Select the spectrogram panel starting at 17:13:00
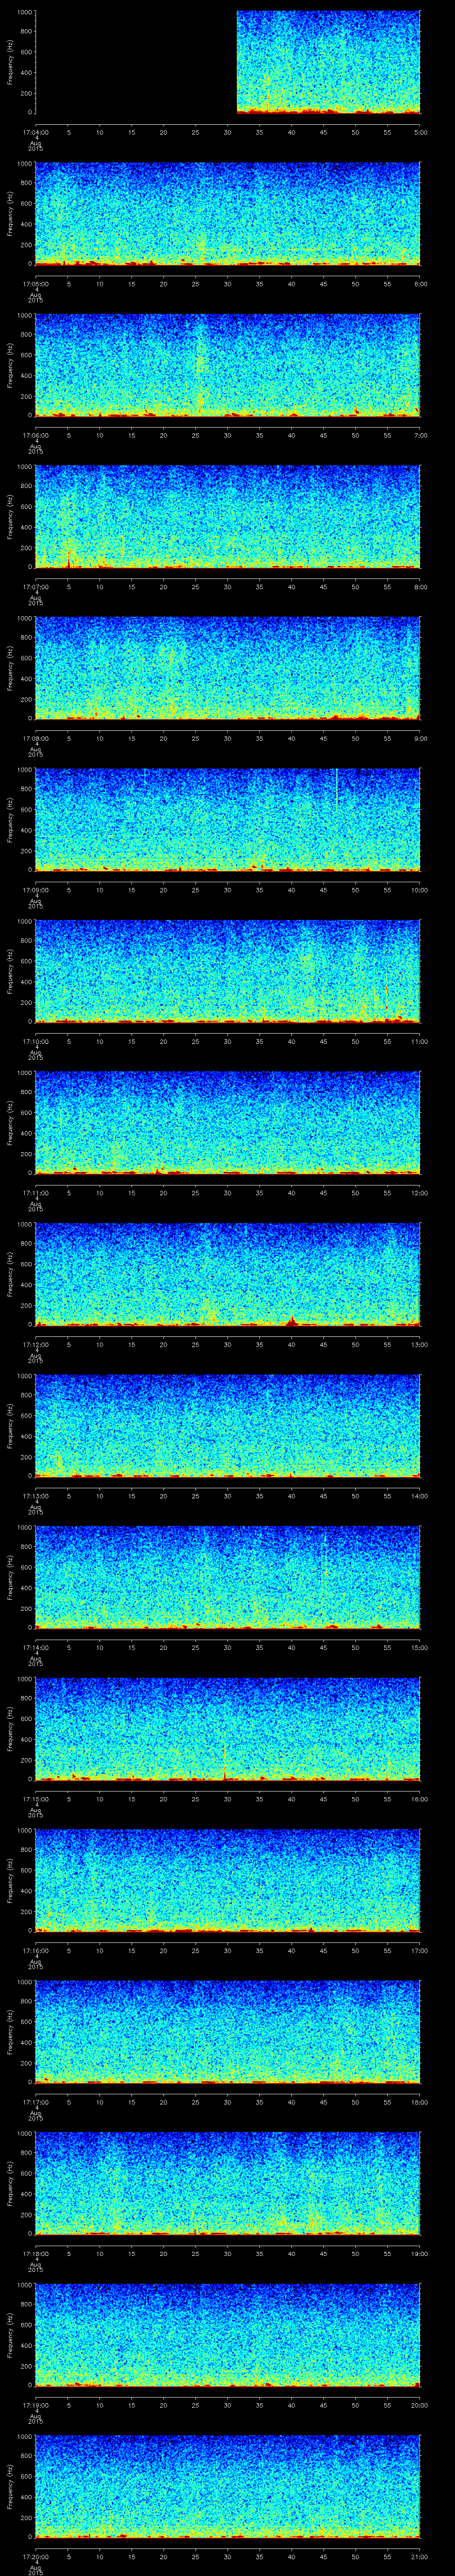455x2576 pixels. click(x=228, y=1426)
